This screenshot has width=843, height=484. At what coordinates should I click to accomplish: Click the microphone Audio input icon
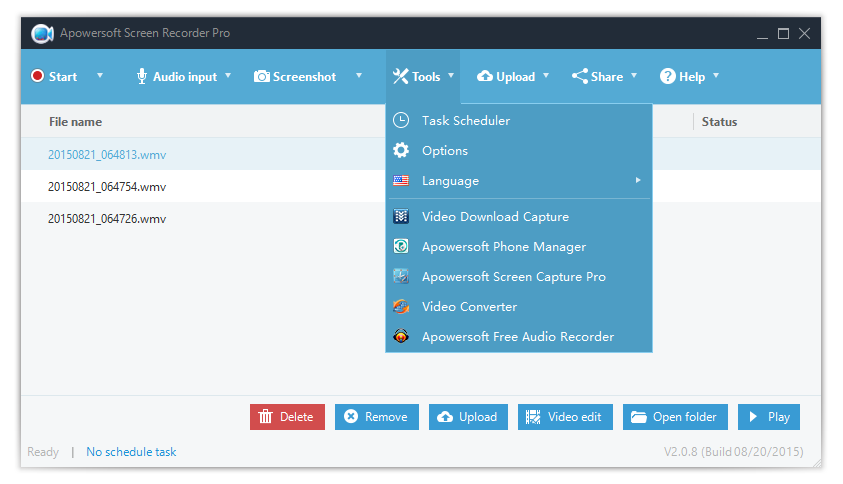(x=141, y=76)
